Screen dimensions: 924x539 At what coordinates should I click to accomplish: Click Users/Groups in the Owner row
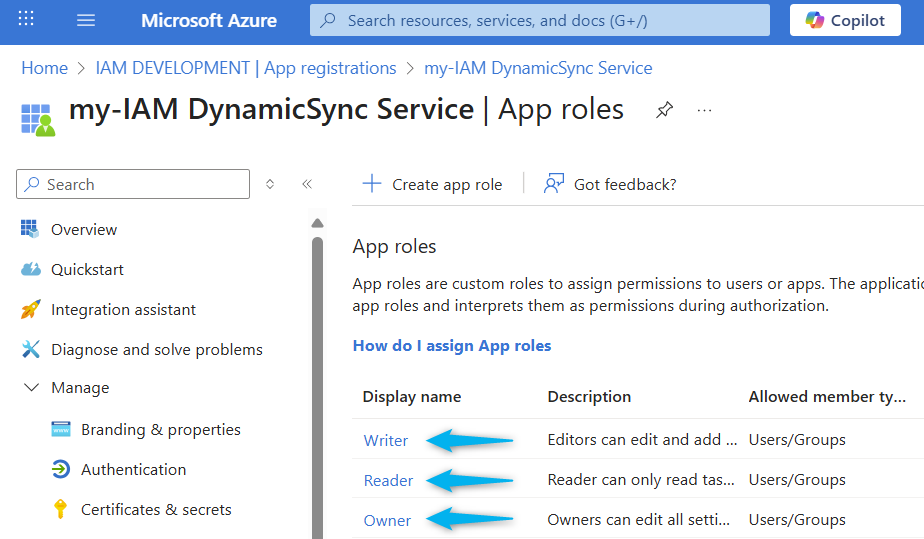click(797, 520)
